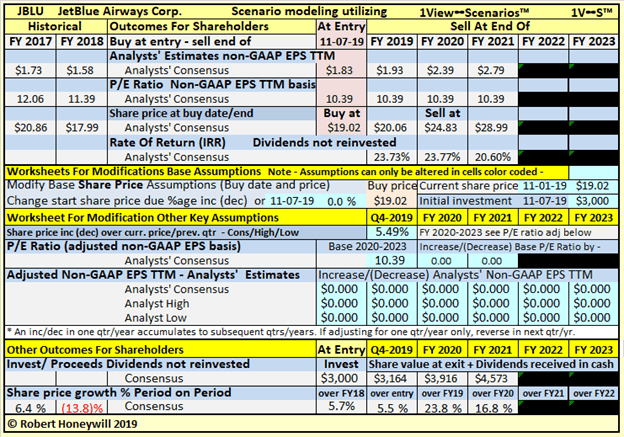Screen dimensions: 624x437
Task: Click the Worksheets For Modifications Base Assumptions heading
Action: coord(134,172)
